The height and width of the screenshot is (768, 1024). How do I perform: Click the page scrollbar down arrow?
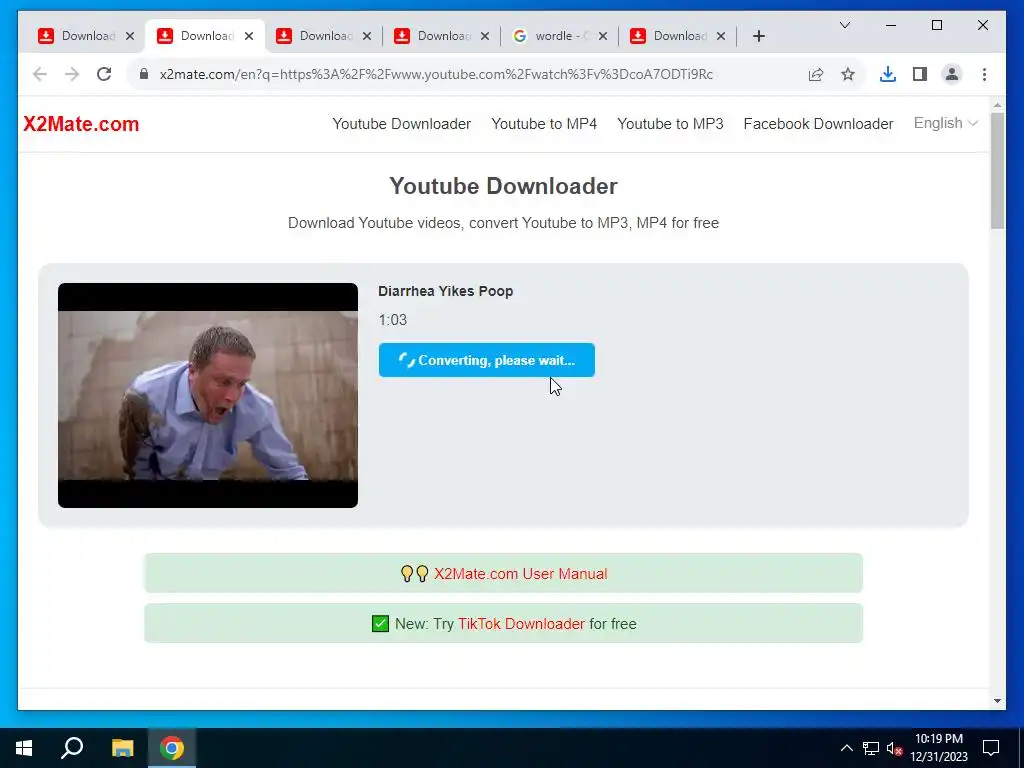(x=997, y=701)
